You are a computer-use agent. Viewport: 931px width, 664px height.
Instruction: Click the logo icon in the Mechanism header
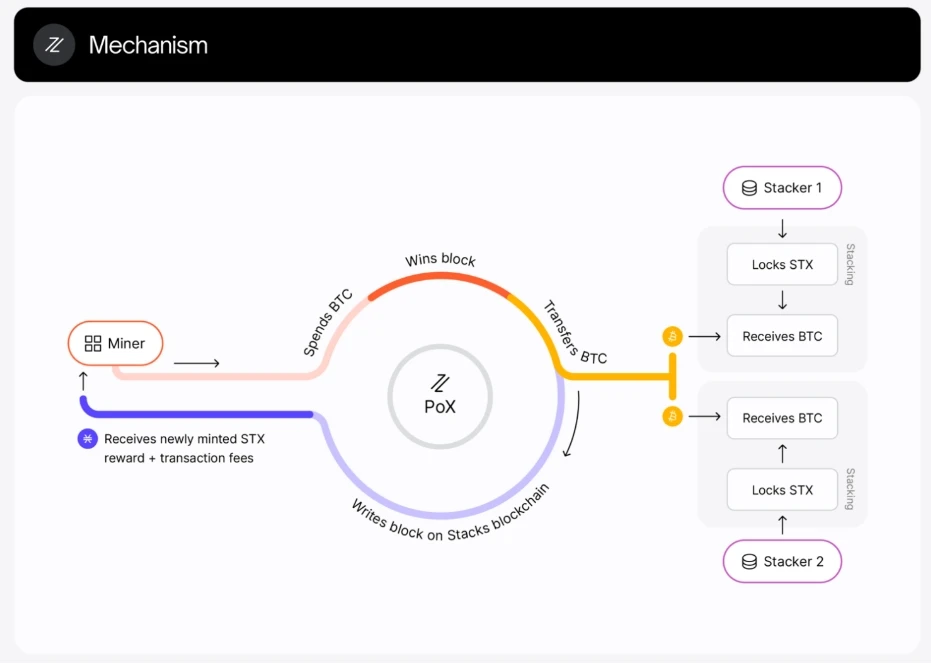coord(54,45)
